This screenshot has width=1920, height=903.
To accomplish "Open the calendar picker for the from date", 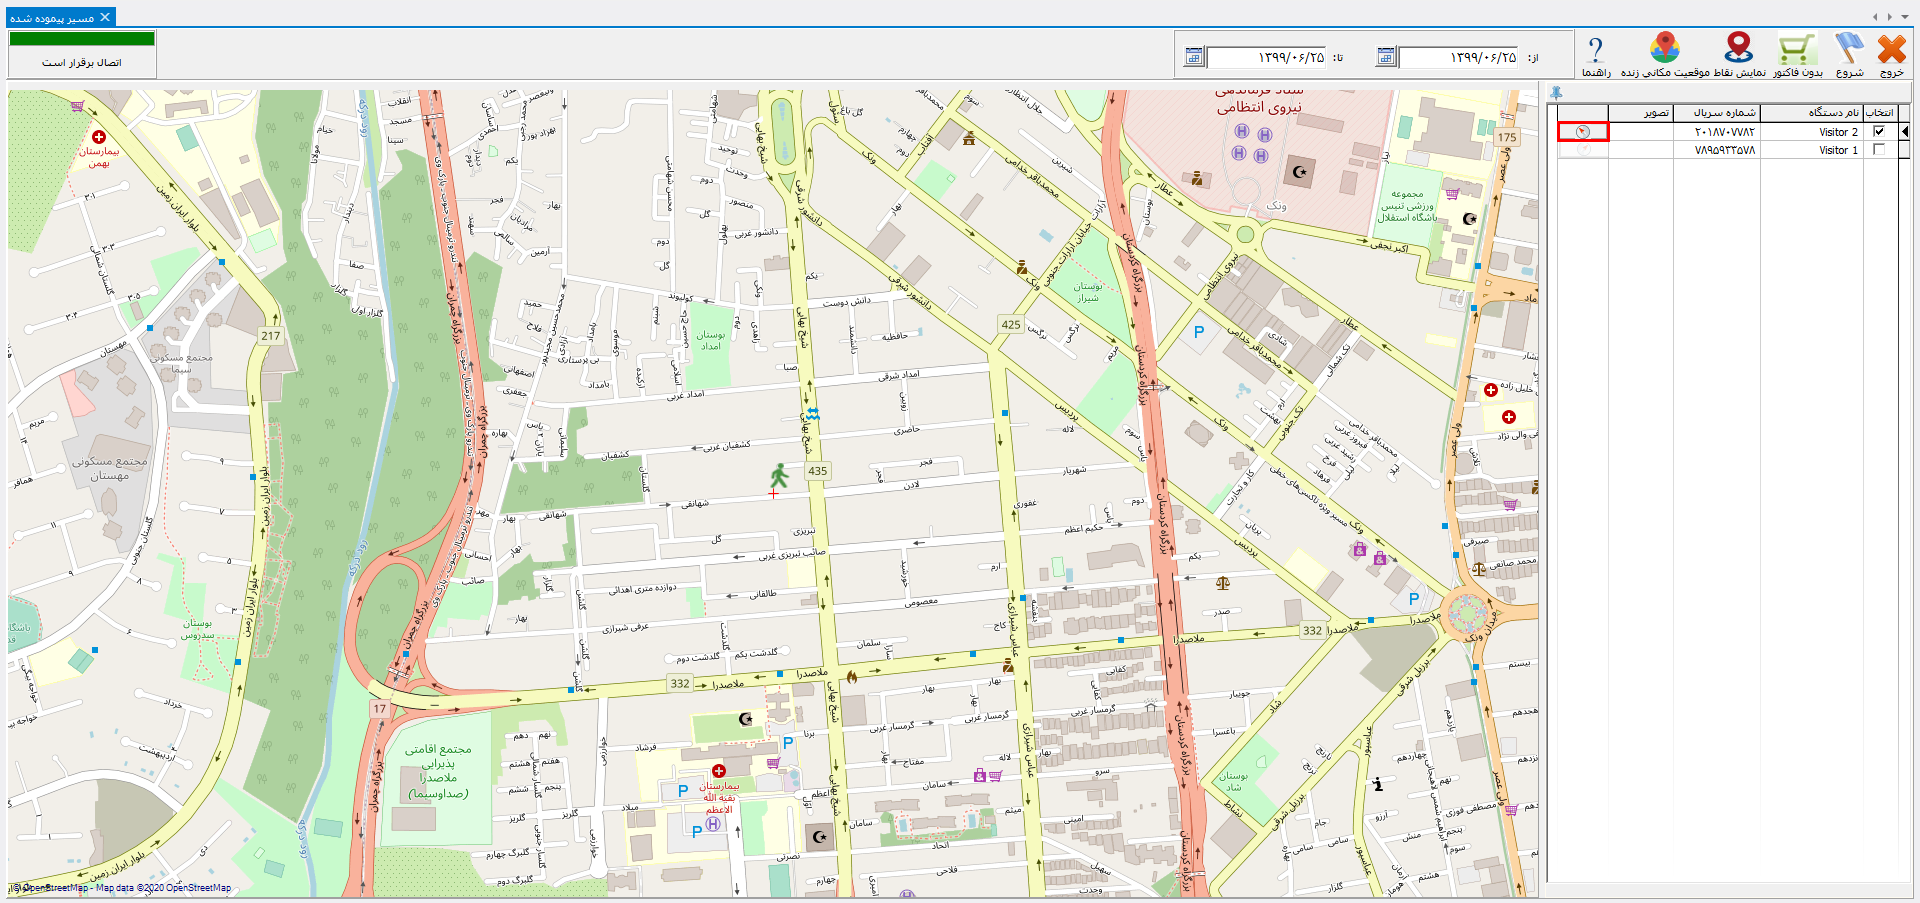I will pos(1385,57).
